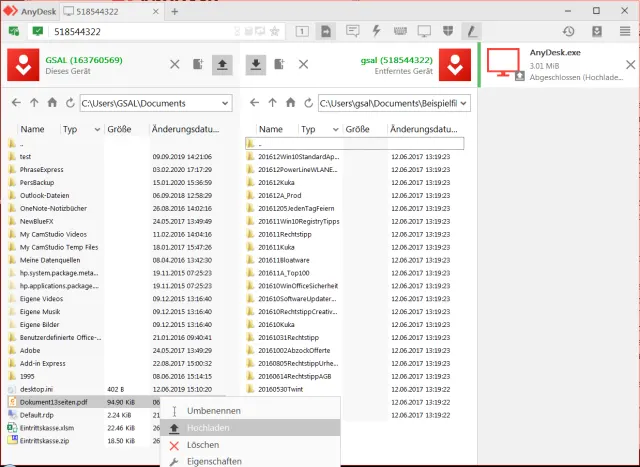Click the upload button for local device

[222, 64]
